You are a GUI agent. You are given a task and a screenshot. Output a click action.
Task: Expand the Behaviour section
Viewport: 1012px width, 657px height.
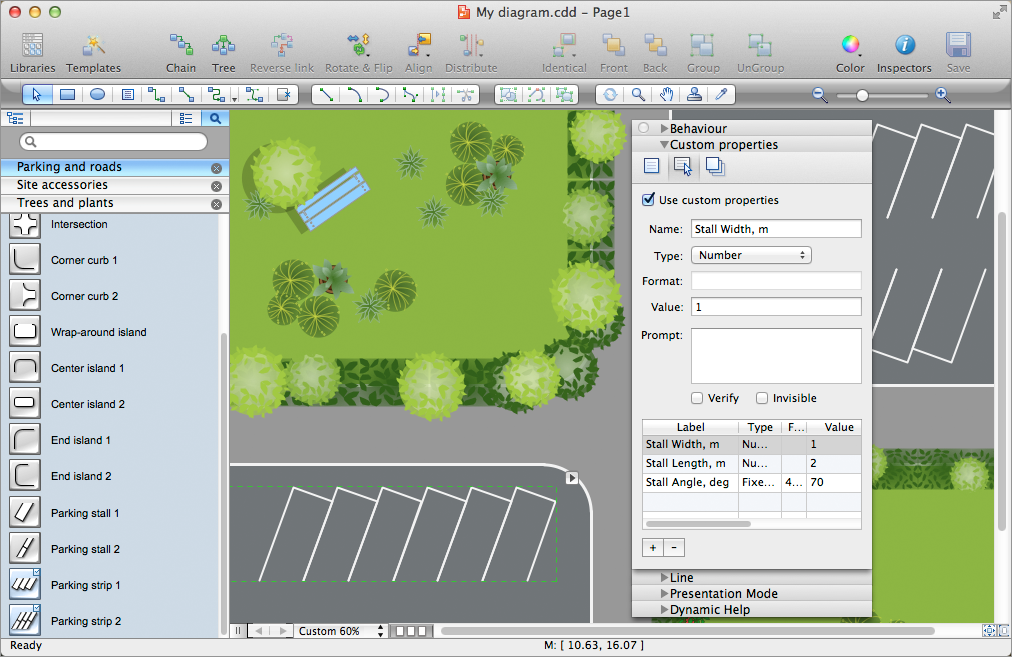click(663, 128)
